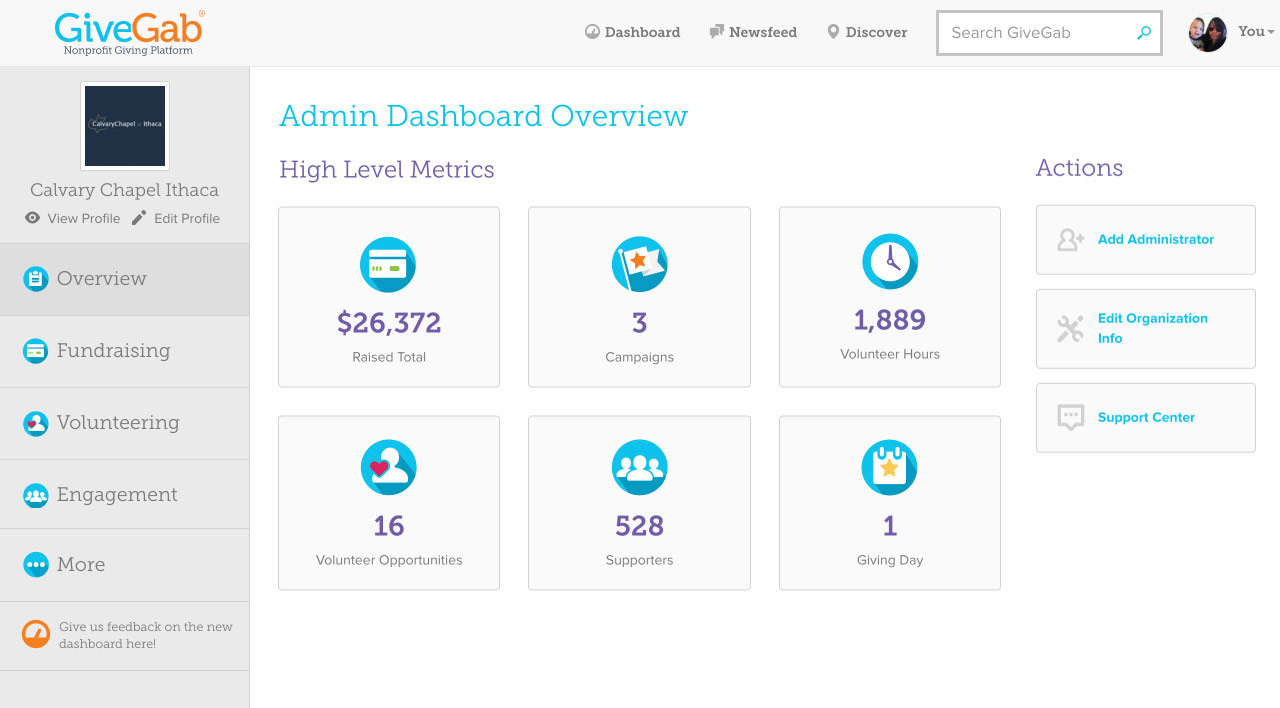
Task: Click the Campaigns flag icon
Action: (x=639, y=264)
